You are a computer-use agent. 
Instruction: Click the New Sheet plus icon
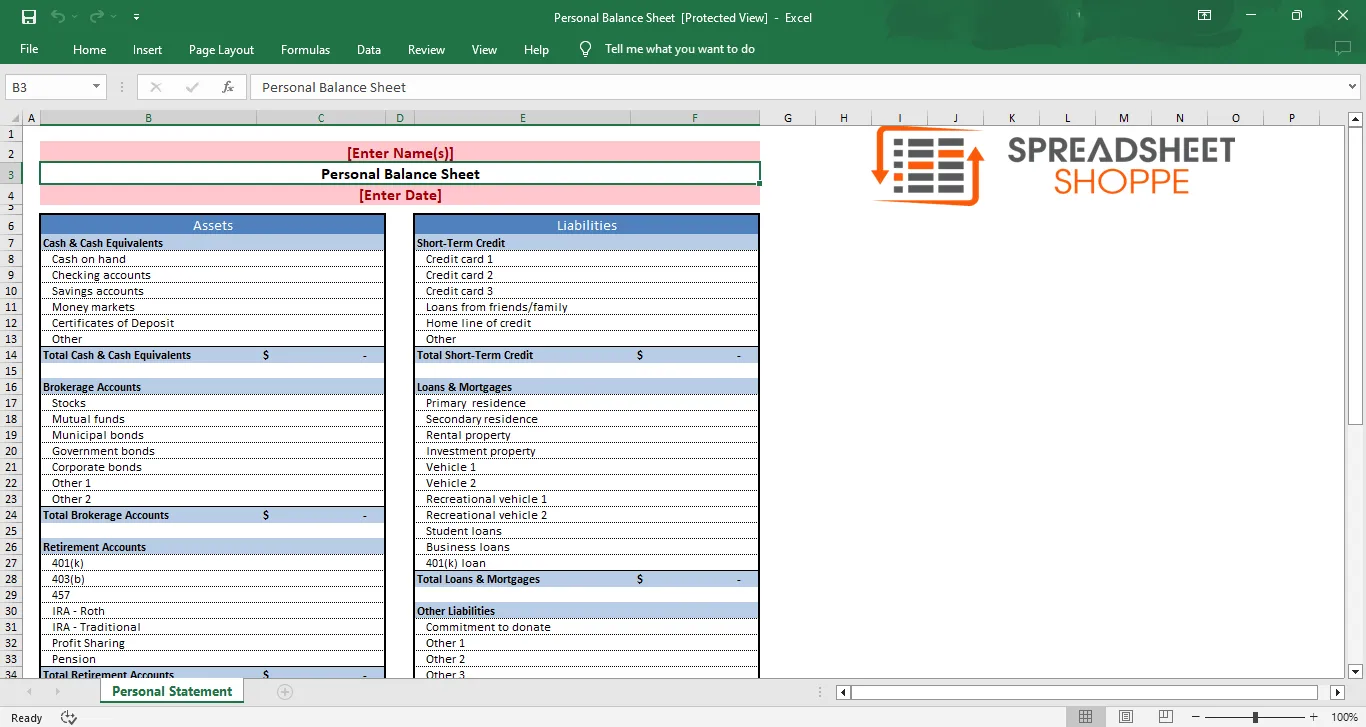[285, 691]
